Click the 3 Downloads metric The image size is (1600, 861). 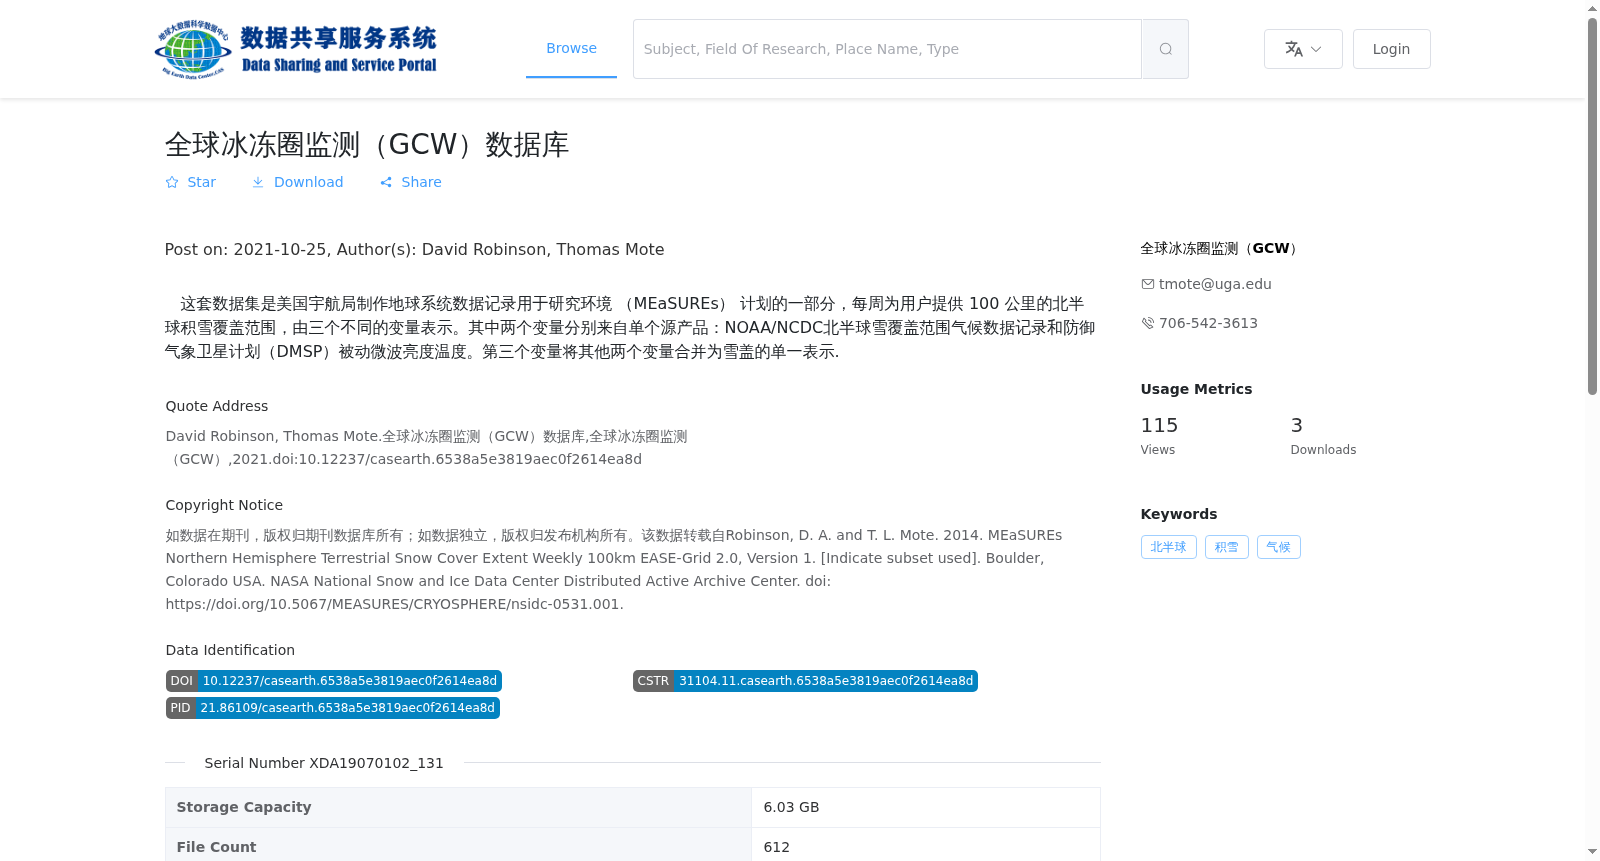pyautogui.click(x=1323, y=436)
